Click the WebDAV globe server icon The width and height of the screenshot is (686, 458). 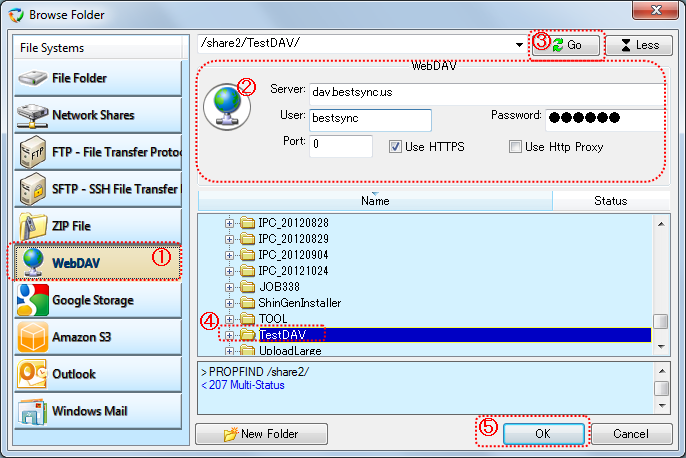pos(227,107)
